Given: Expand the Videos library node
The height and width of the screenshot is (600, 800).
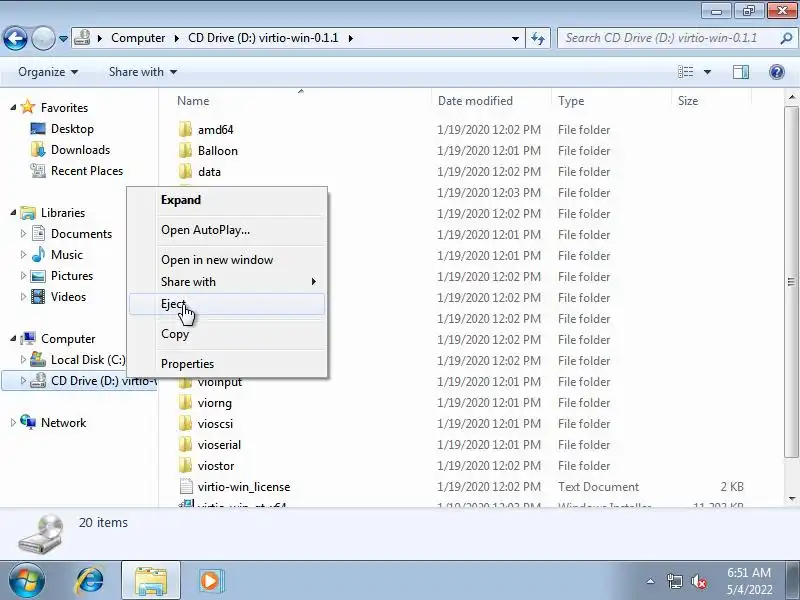Looking at the screenshot, I should [x=23, y=296].
